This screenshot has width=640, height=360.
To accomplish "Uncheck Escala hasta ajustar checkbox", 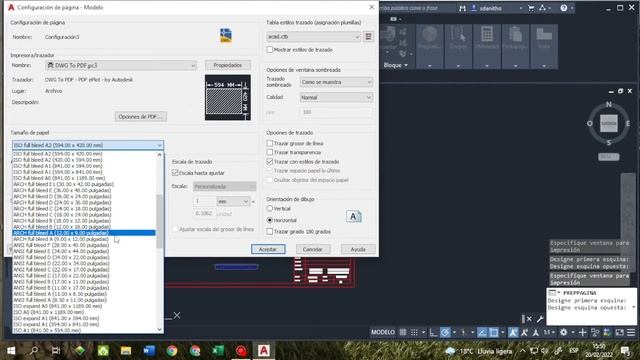I will click(x=175, y=173).
